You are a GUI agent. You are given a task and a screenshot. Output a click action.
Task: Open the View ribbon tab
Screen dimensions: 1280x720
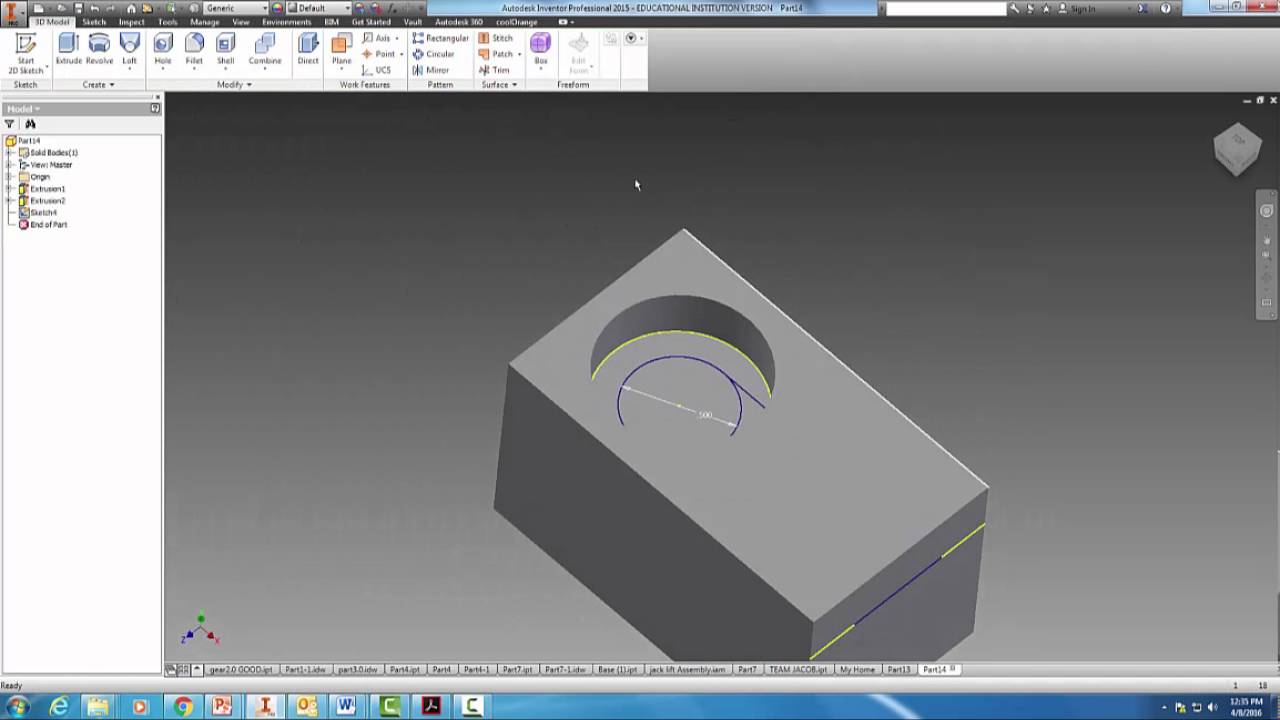point(241,22)
